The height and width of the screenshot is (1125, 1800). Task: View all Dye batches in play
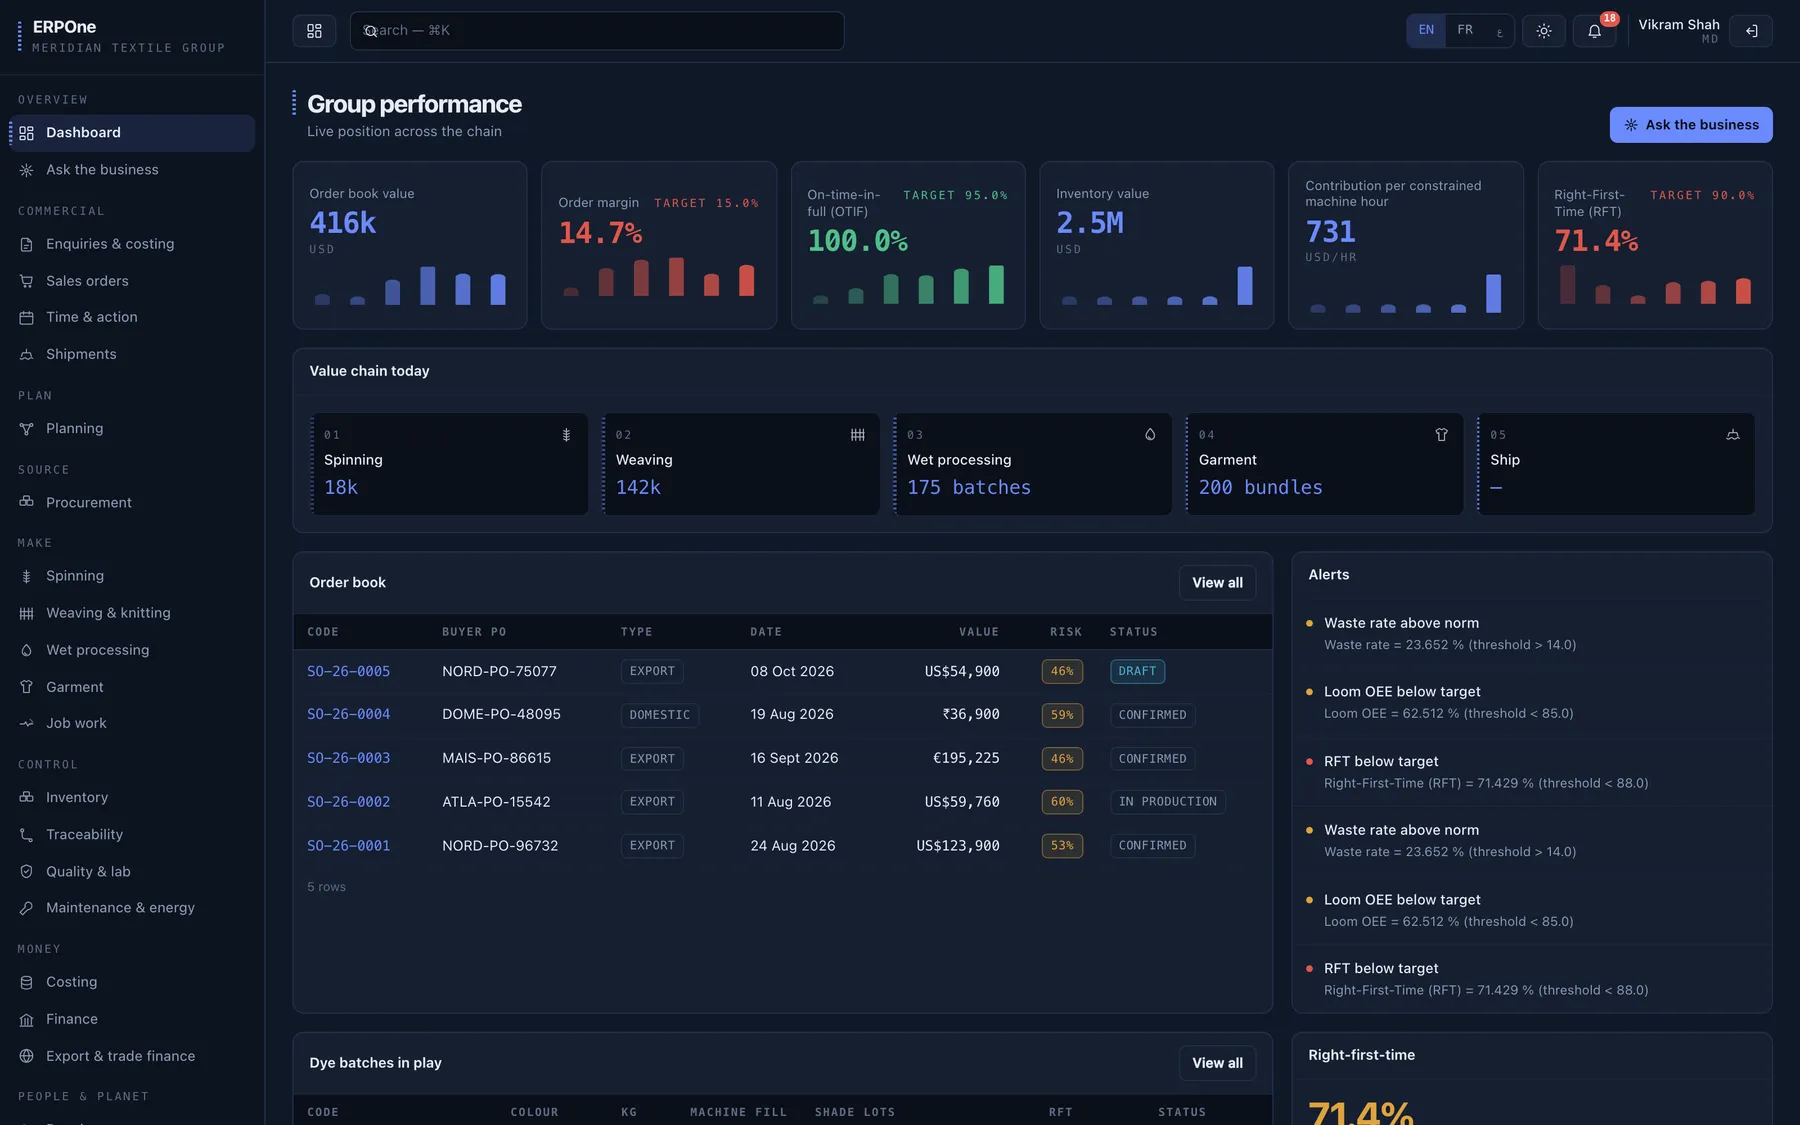pyautogui.click(x=1217, y=1063)
